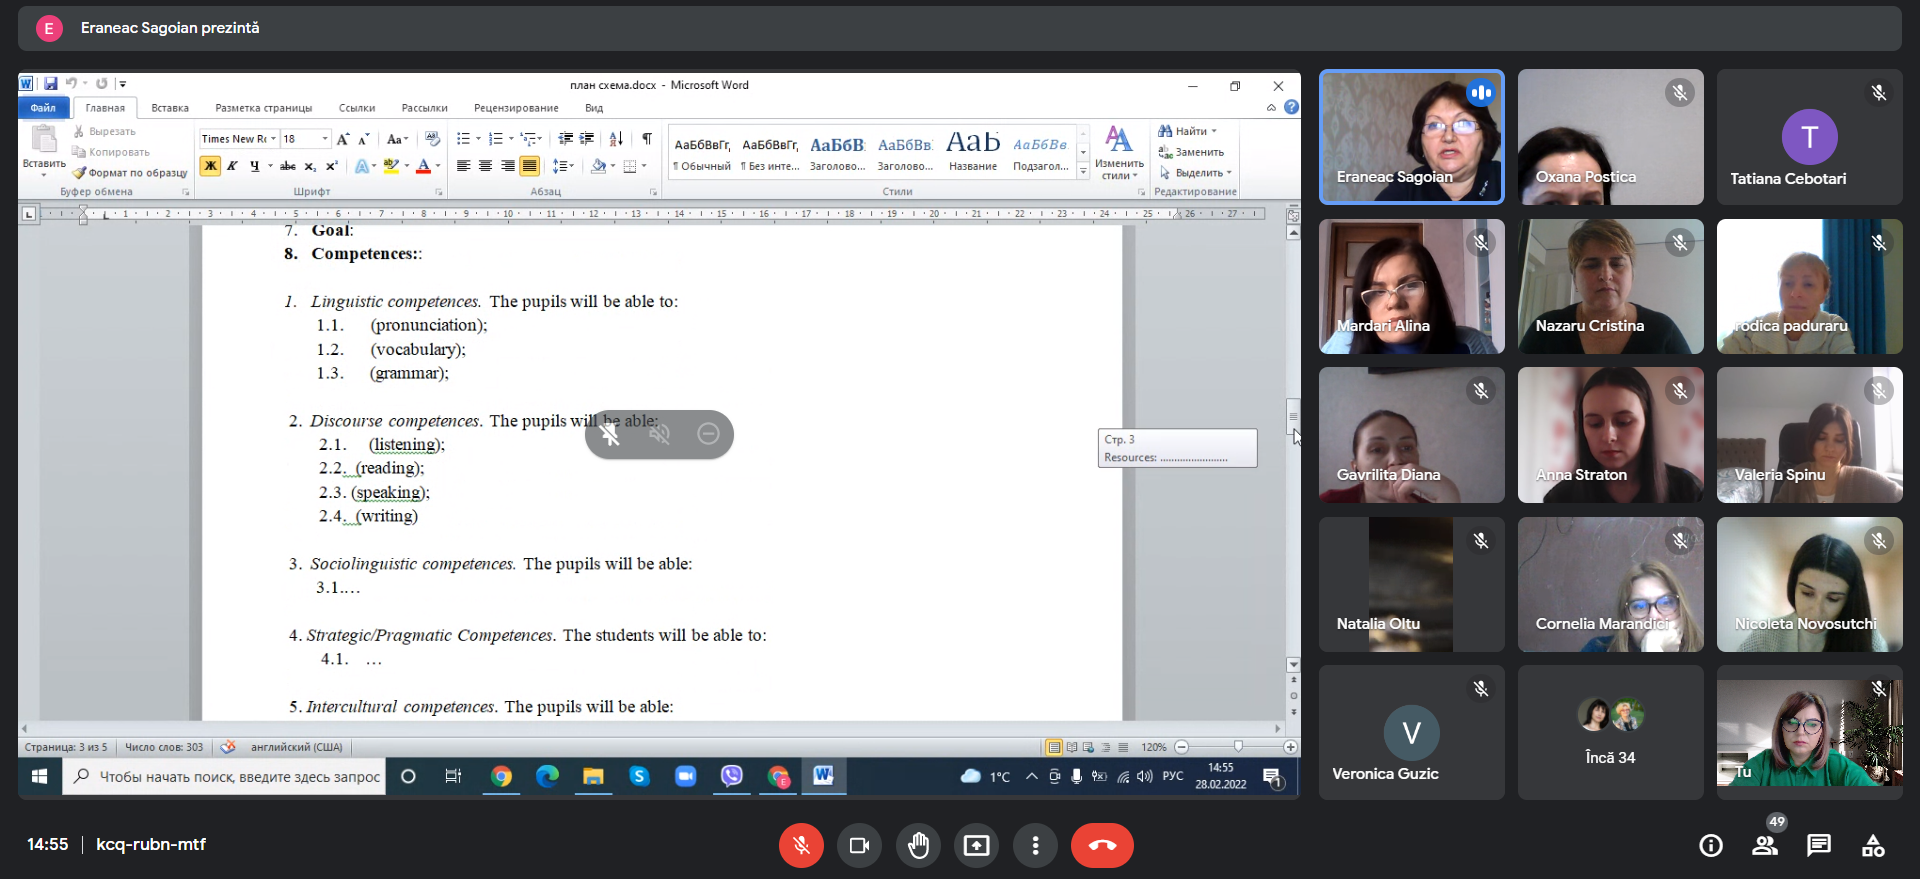Select Eraneac Sagoian's video tile
1920x879 pixels.
[1411, 137]
